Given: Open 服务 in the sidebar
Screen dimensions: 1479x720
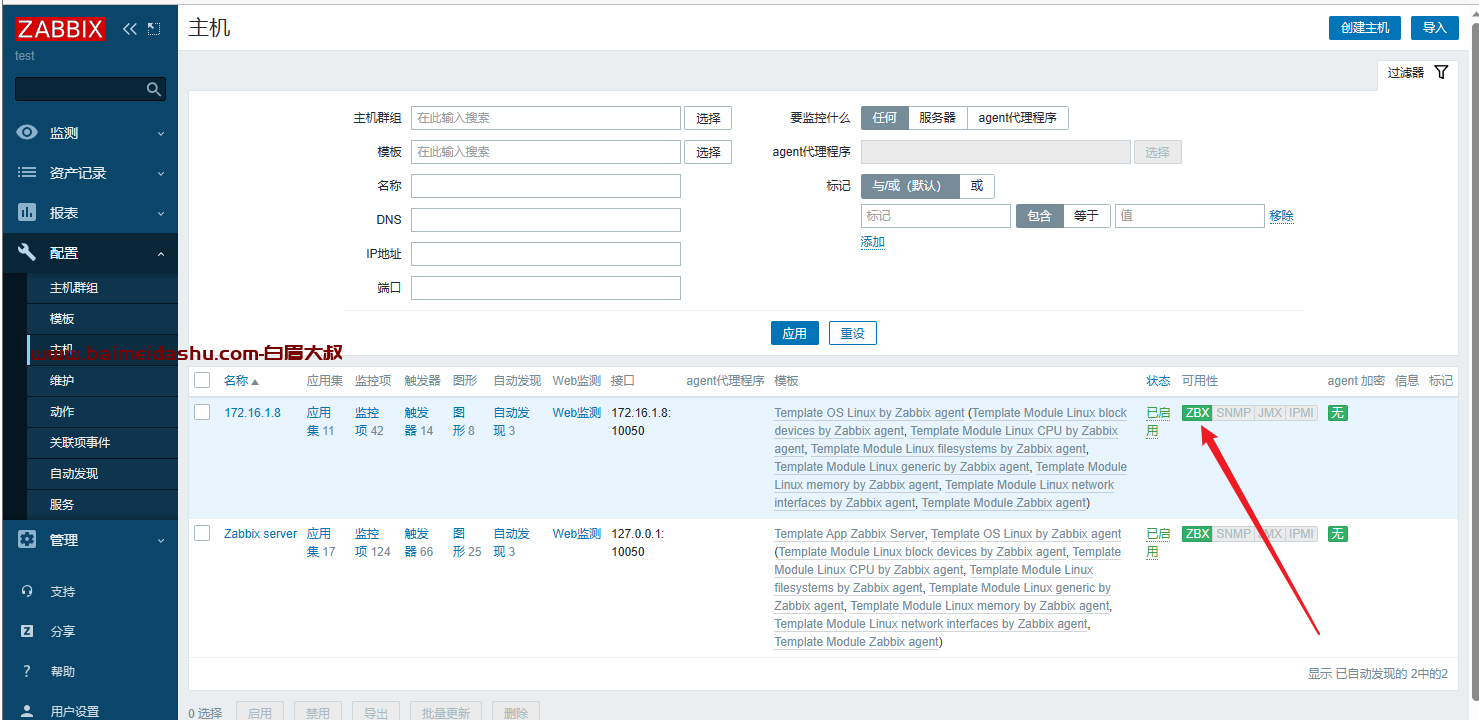Looking at the screenshot, I should point(62,505).
